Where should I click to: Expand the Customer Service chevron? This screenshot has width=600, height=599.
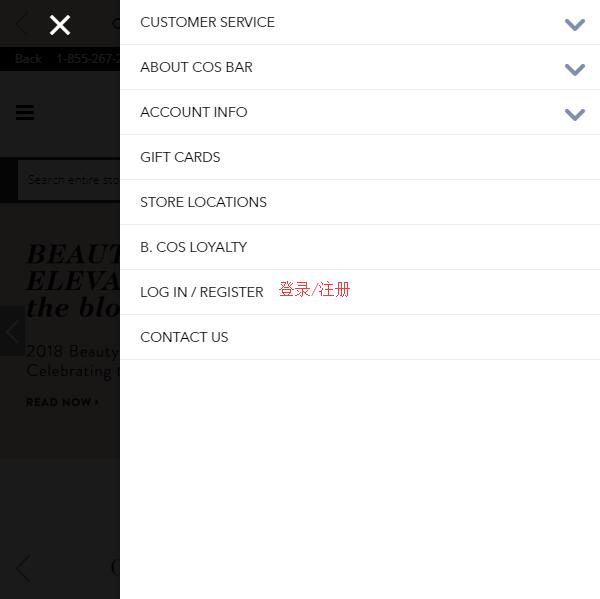(575, 24)
